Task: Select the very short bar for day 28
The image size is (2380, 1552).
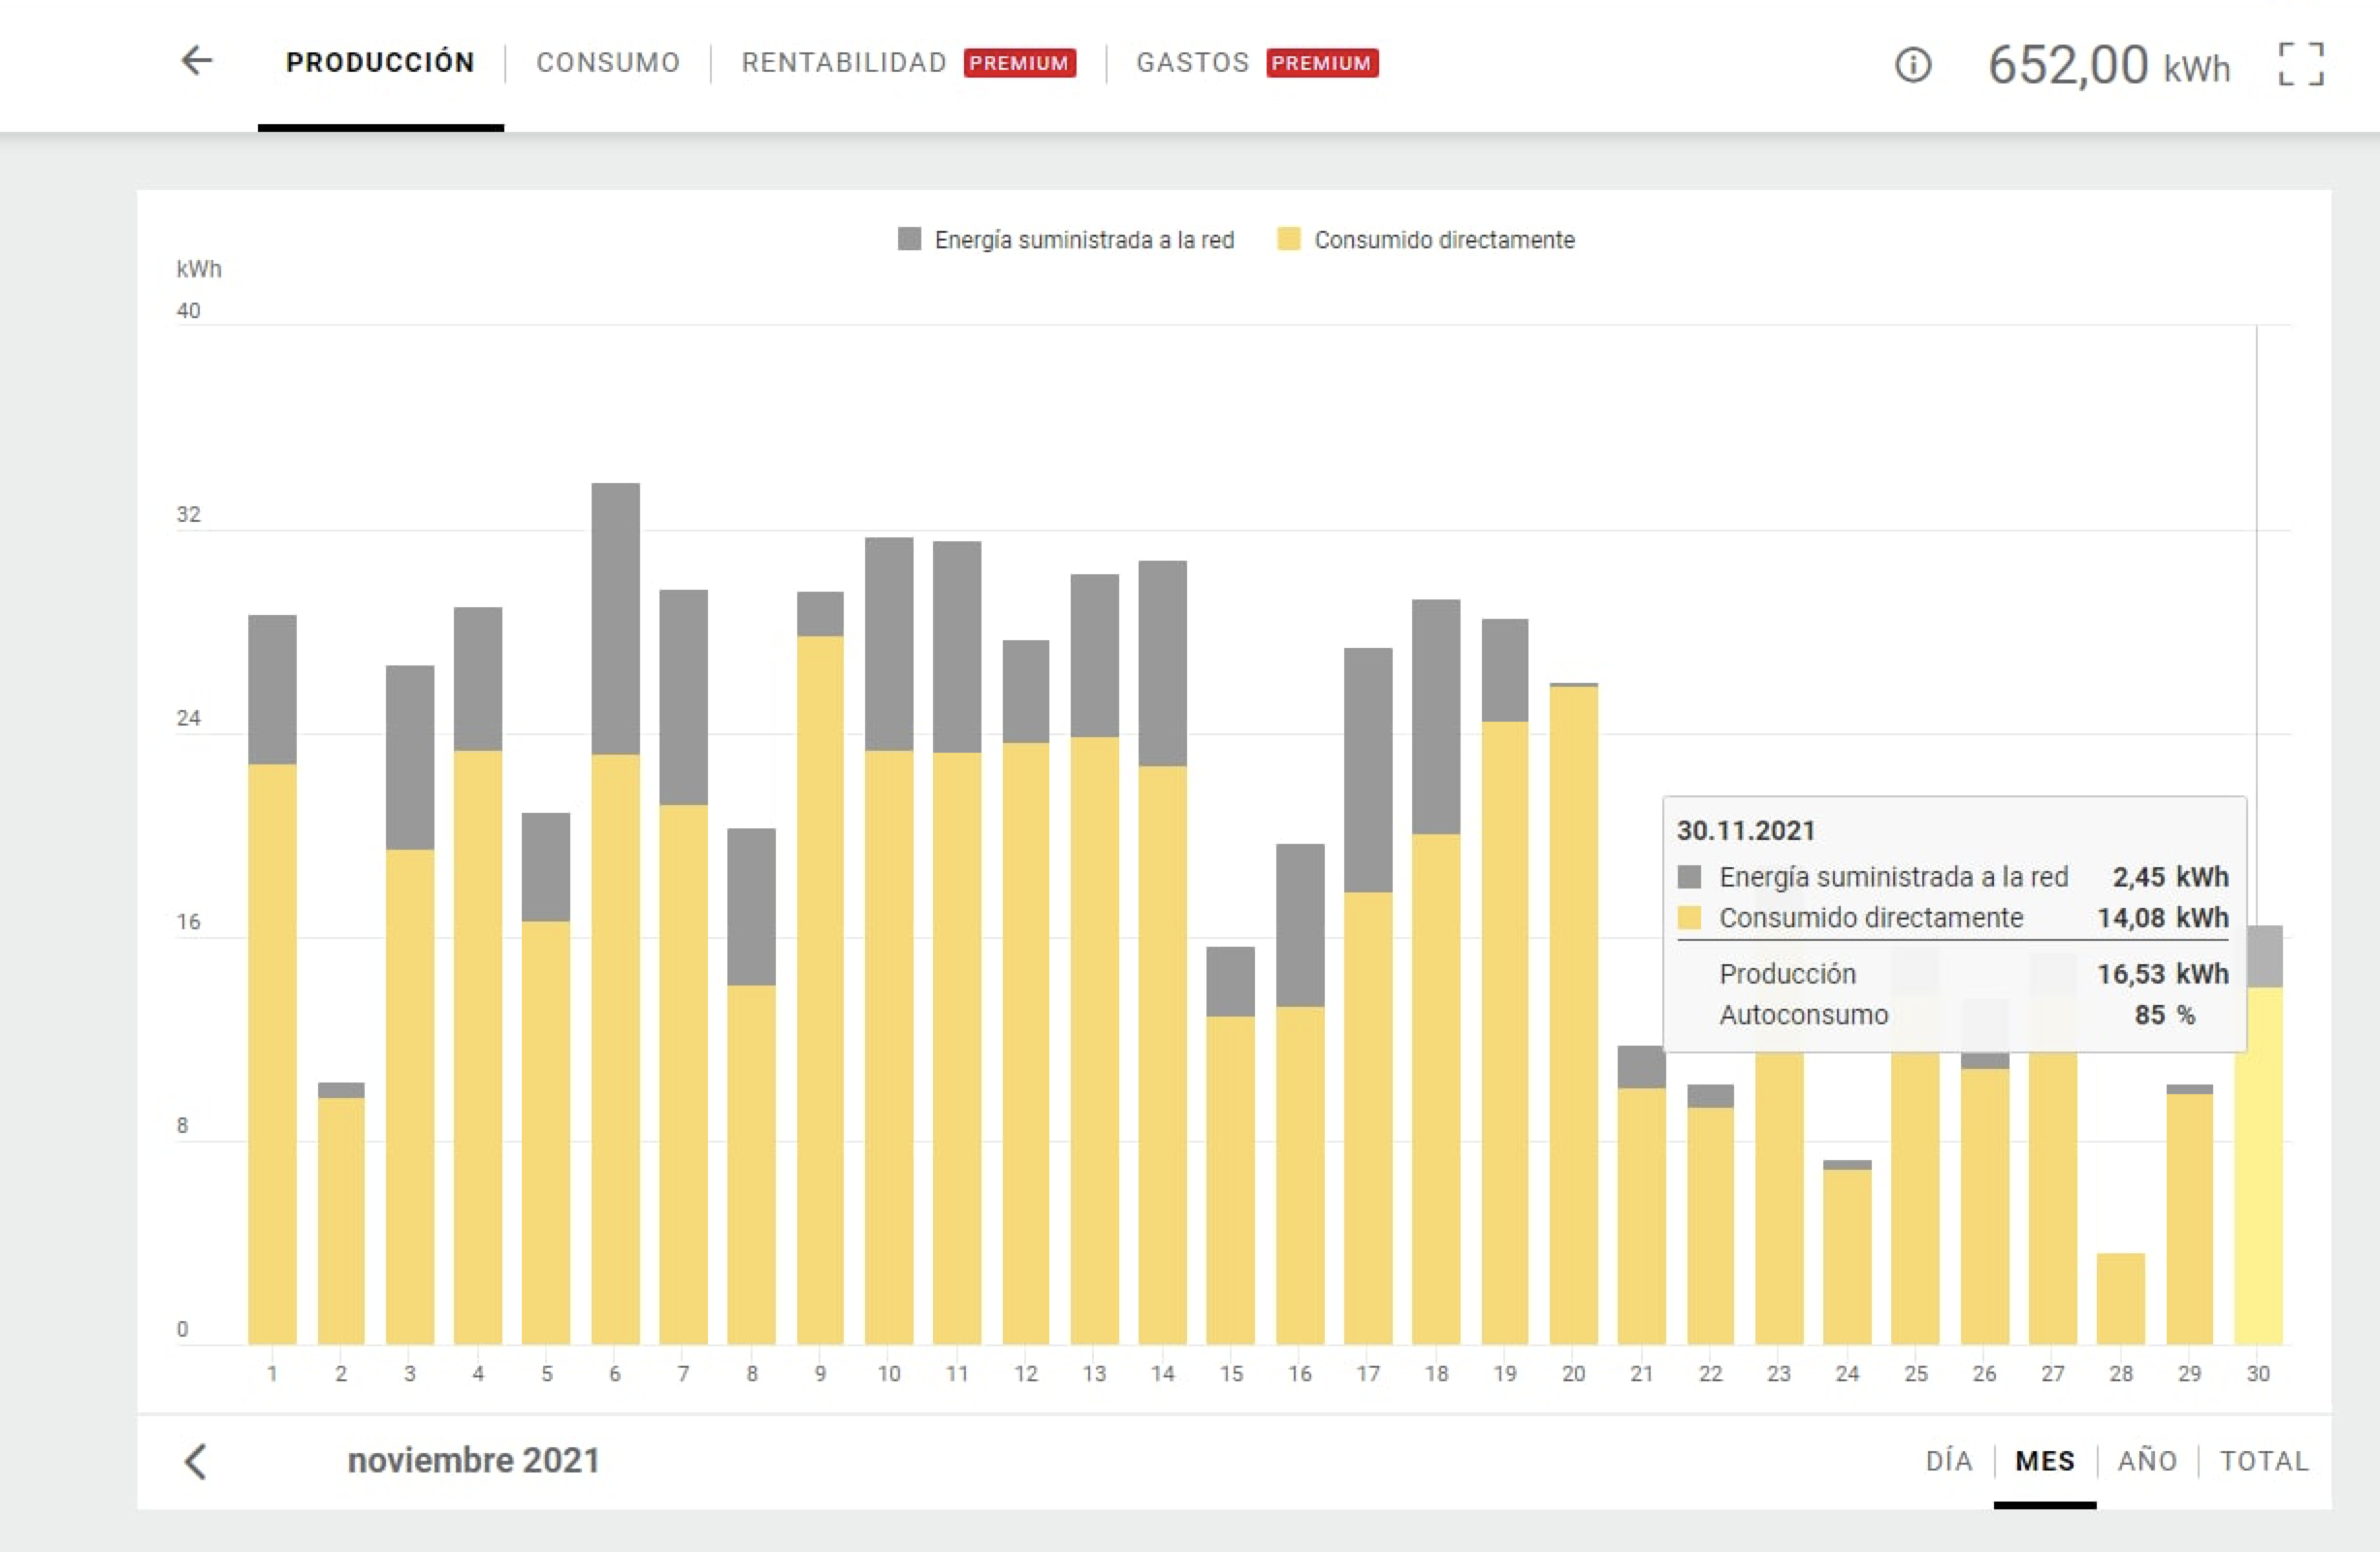Action: (2121, 1298)
